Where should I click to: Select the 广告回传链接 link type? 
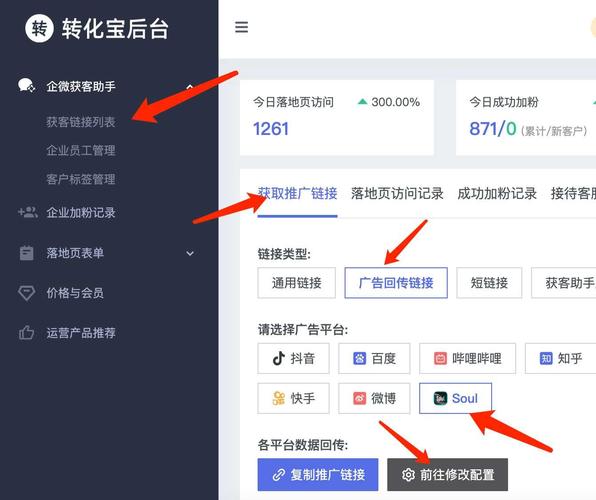tap(396, 283)
